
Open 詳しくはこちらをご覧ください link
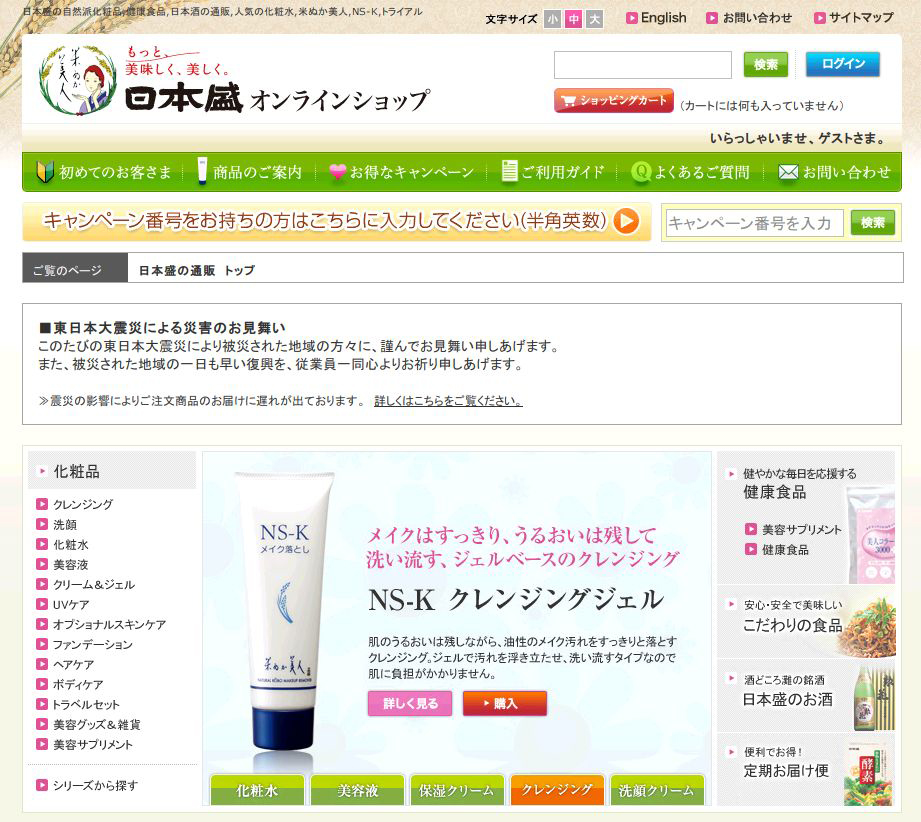(448, 401)
